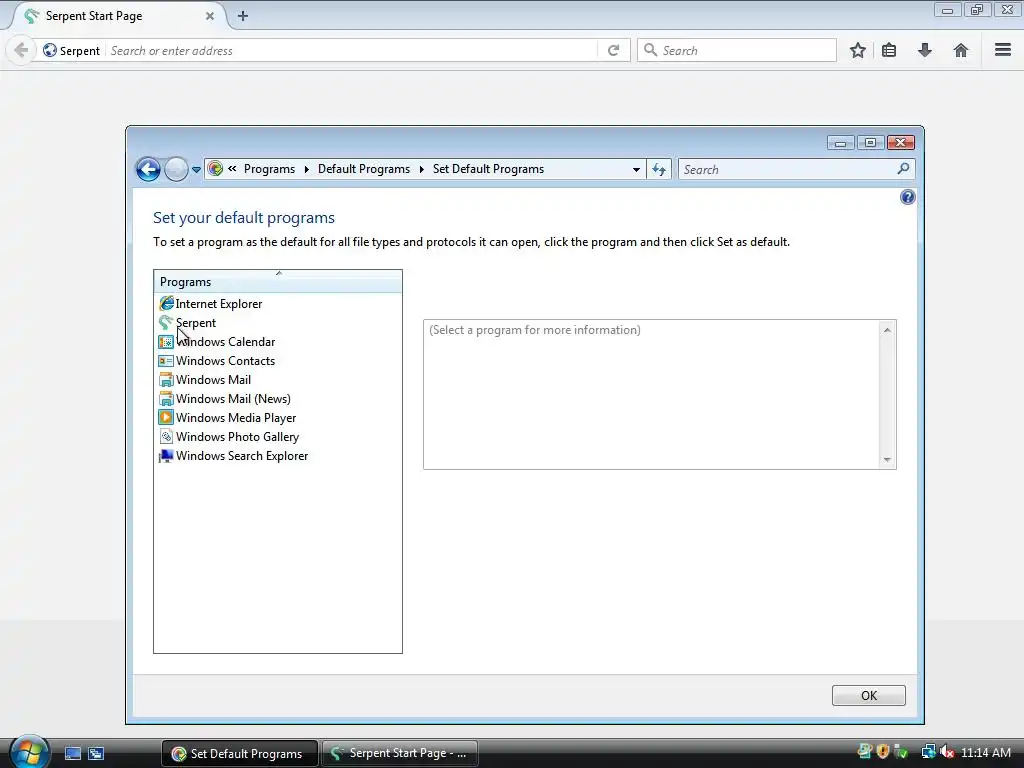Focus the browser address bar
1024x768 pixels.
[353, 50]
